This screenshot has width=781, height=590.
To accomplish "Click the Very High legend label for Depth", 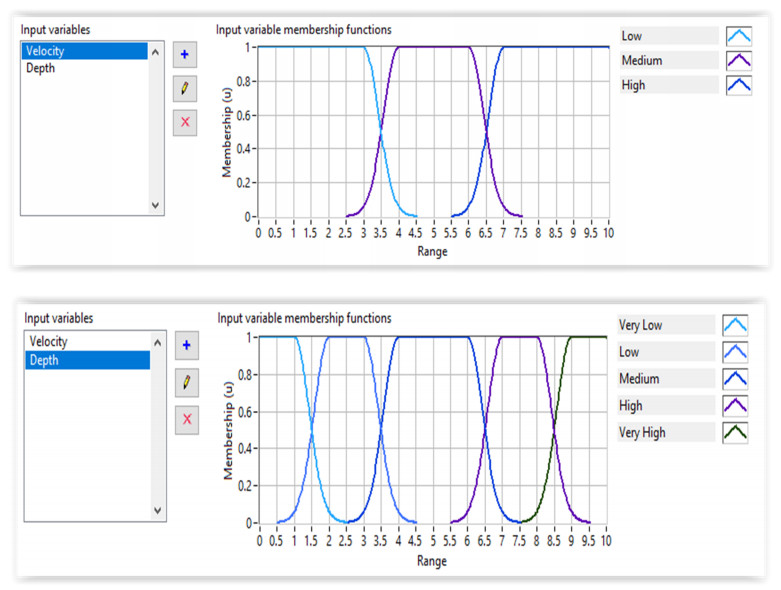I will pyautogui.click(x=666, y=433).
